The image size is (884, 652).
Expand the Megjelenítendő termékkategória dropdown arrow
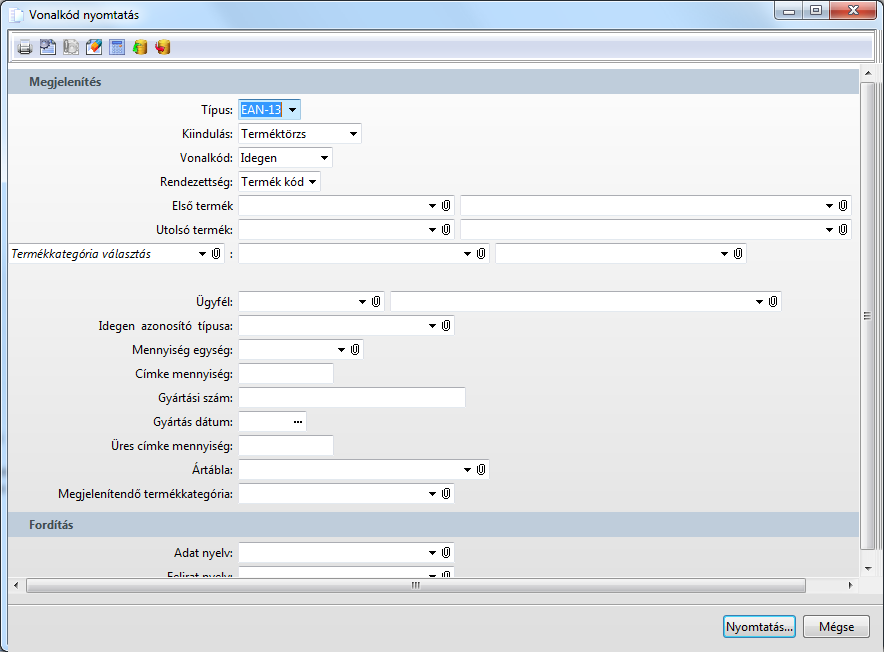click(x=432, y=494)
